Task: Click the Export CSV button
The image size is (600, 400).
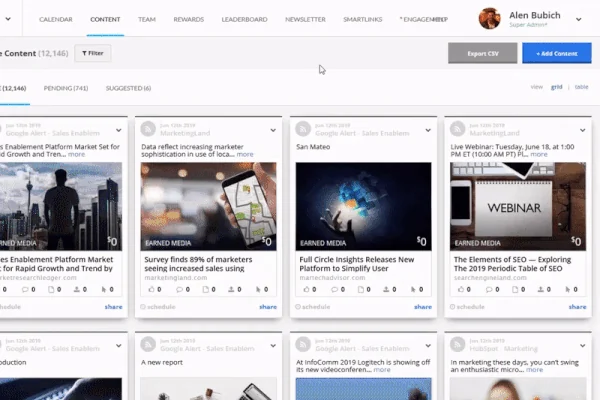Action: pos(483,54)
